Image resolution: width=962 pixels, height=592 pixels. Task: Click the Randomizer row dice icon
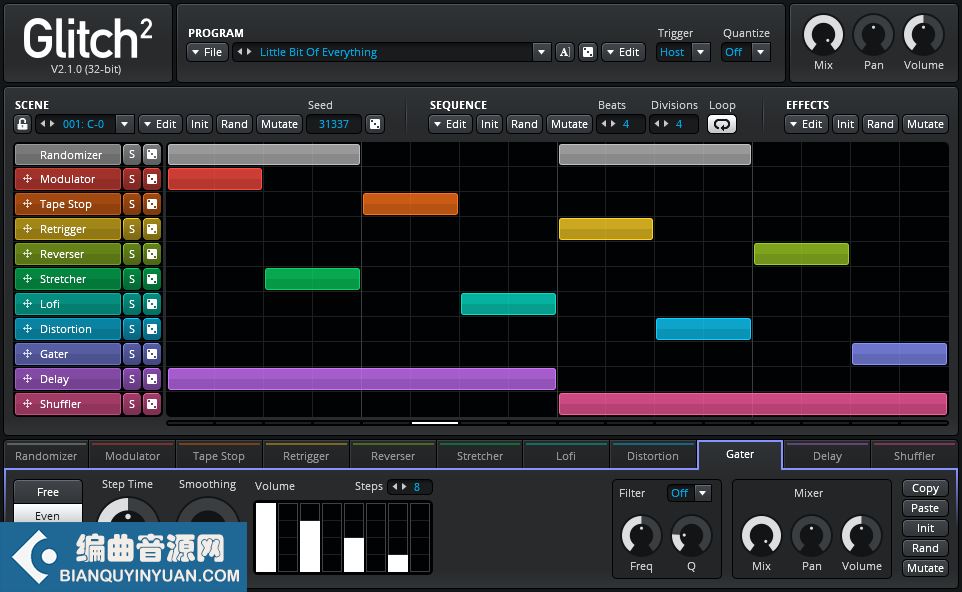[x=152, y=155]
